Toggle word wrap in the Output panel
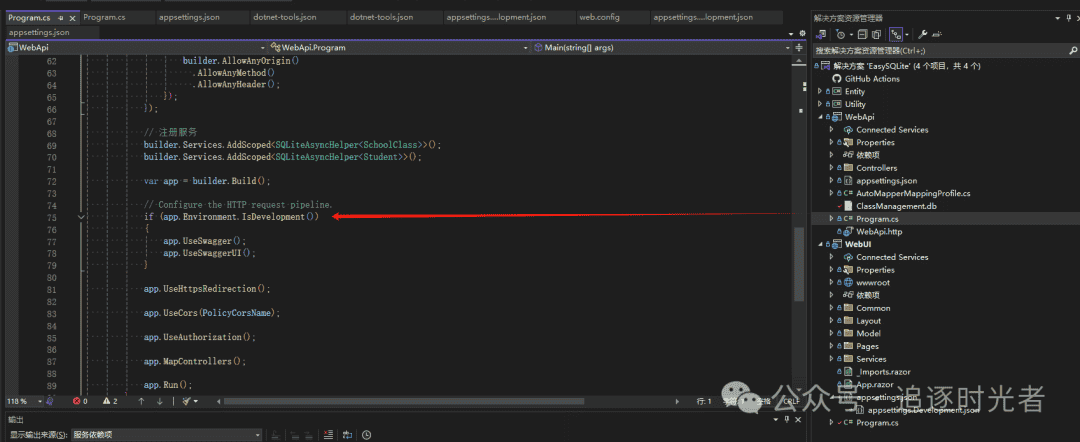The width and height of the screenshot is (1080, 442). point(346,435)
